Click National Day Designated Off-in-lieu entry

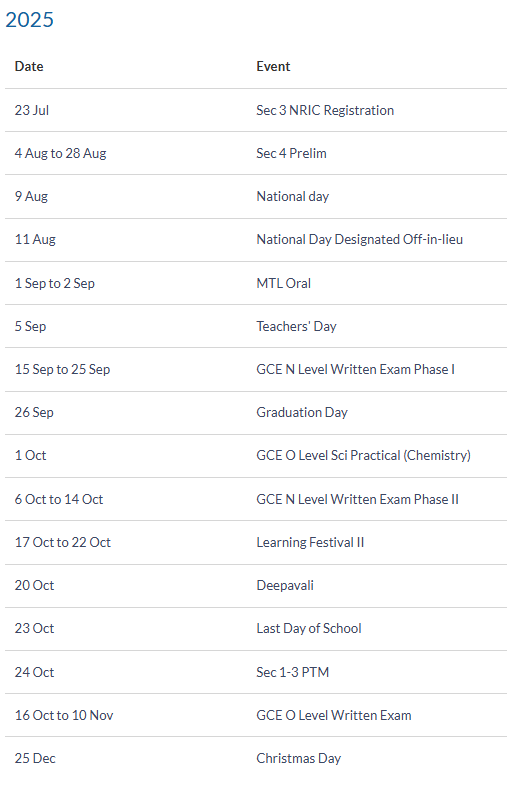click(360, 240)
